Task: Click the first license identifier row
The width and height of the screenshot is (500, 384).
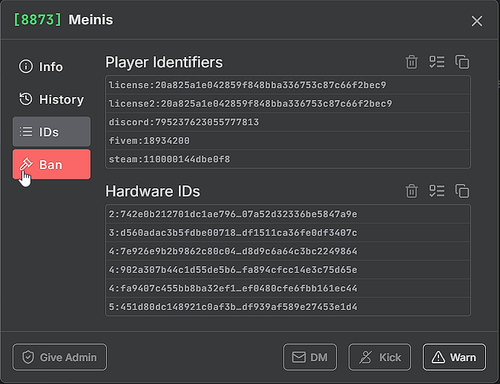Action: [288, 85]
